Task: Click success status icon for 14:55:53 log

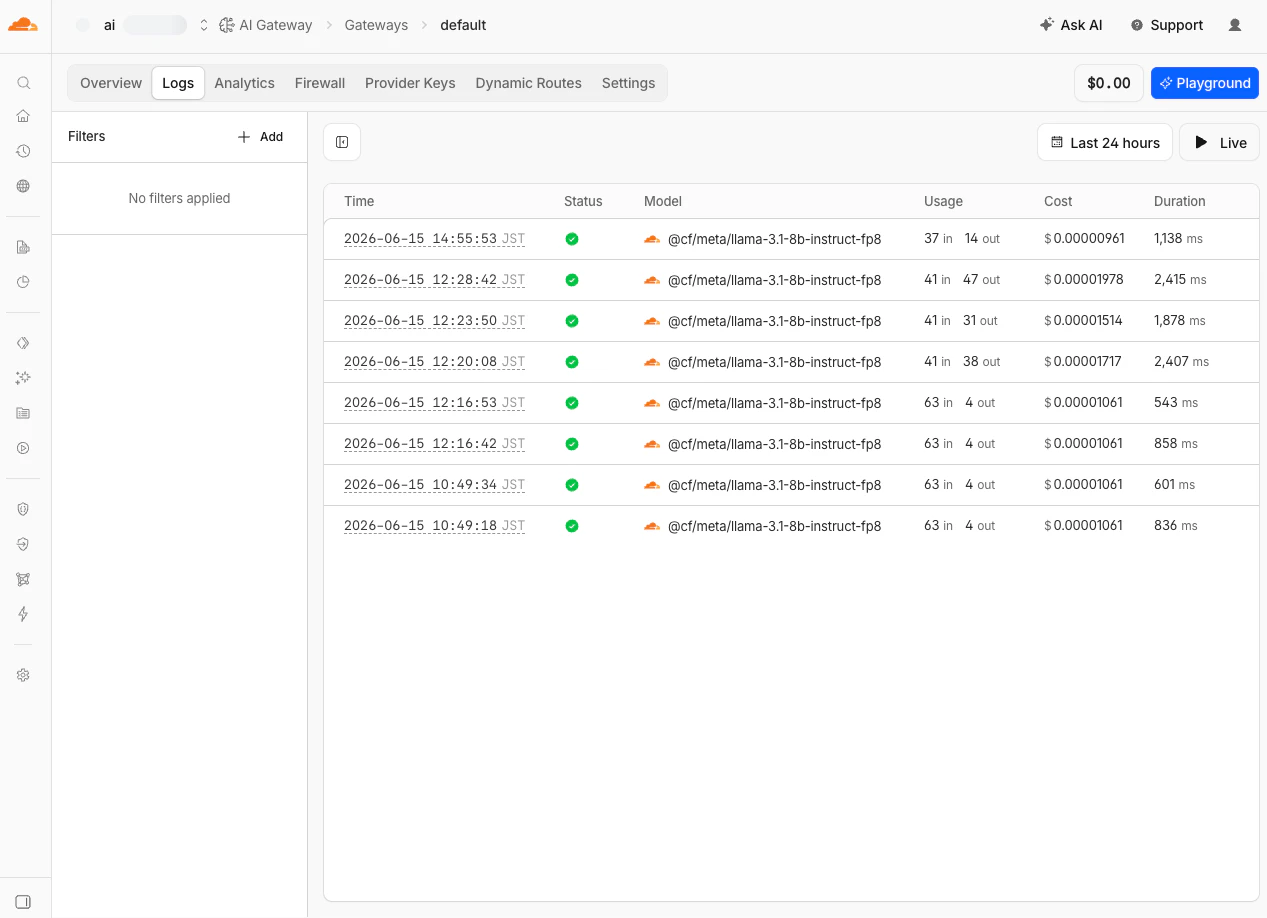Action: click(x=572, y=239)
